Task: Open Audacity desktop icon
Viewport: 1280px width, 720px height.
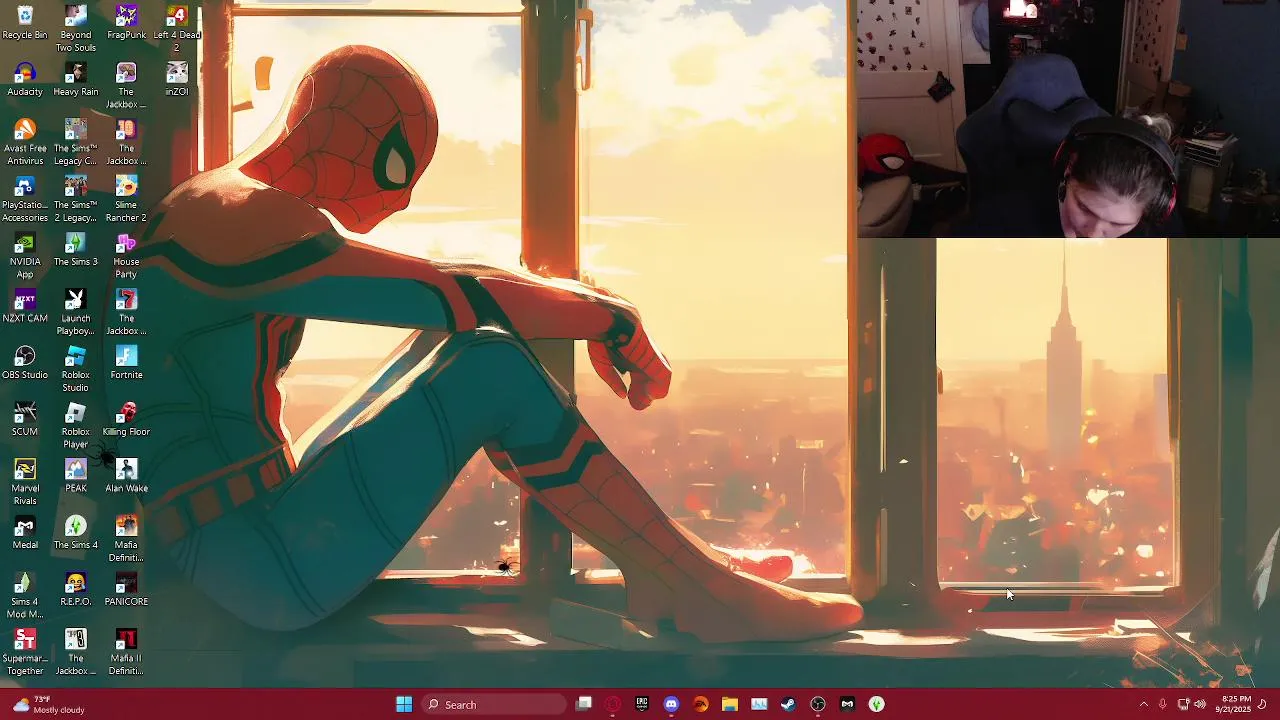Action: (25, 79)
